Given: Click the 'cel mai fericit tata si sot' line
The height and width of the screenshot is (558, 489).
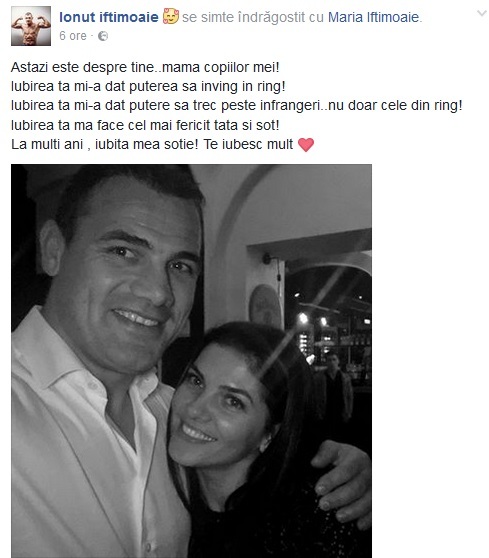Looking at the screenshot, I should pyautogui.click(x=145, y=125).
